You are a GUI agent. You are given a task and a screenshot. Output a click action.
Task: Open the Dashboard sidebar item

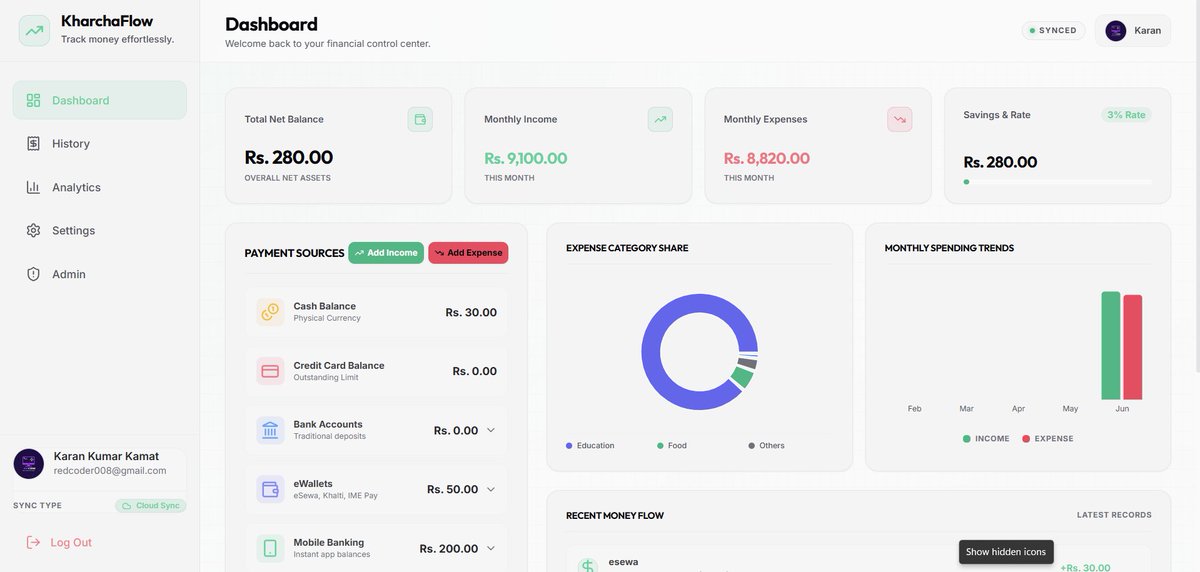99,100
